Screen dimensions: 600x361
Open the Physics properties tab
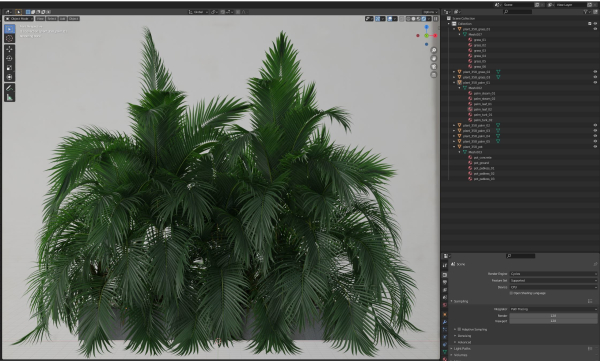pyautogui.click(x=445, y=337)
